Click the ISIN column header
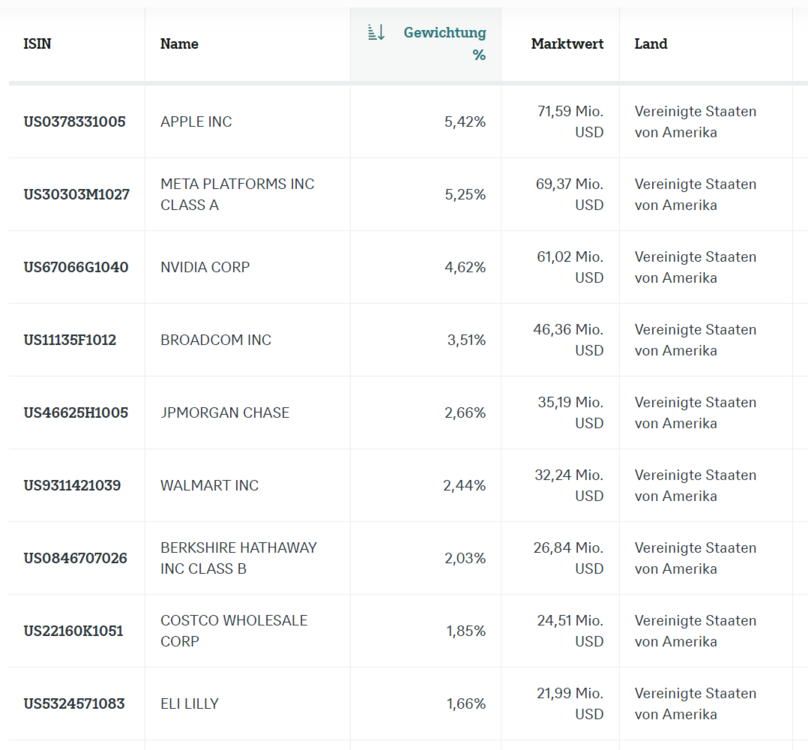The width and height of the screenshot is (808, 750). [x=37, y=44]
